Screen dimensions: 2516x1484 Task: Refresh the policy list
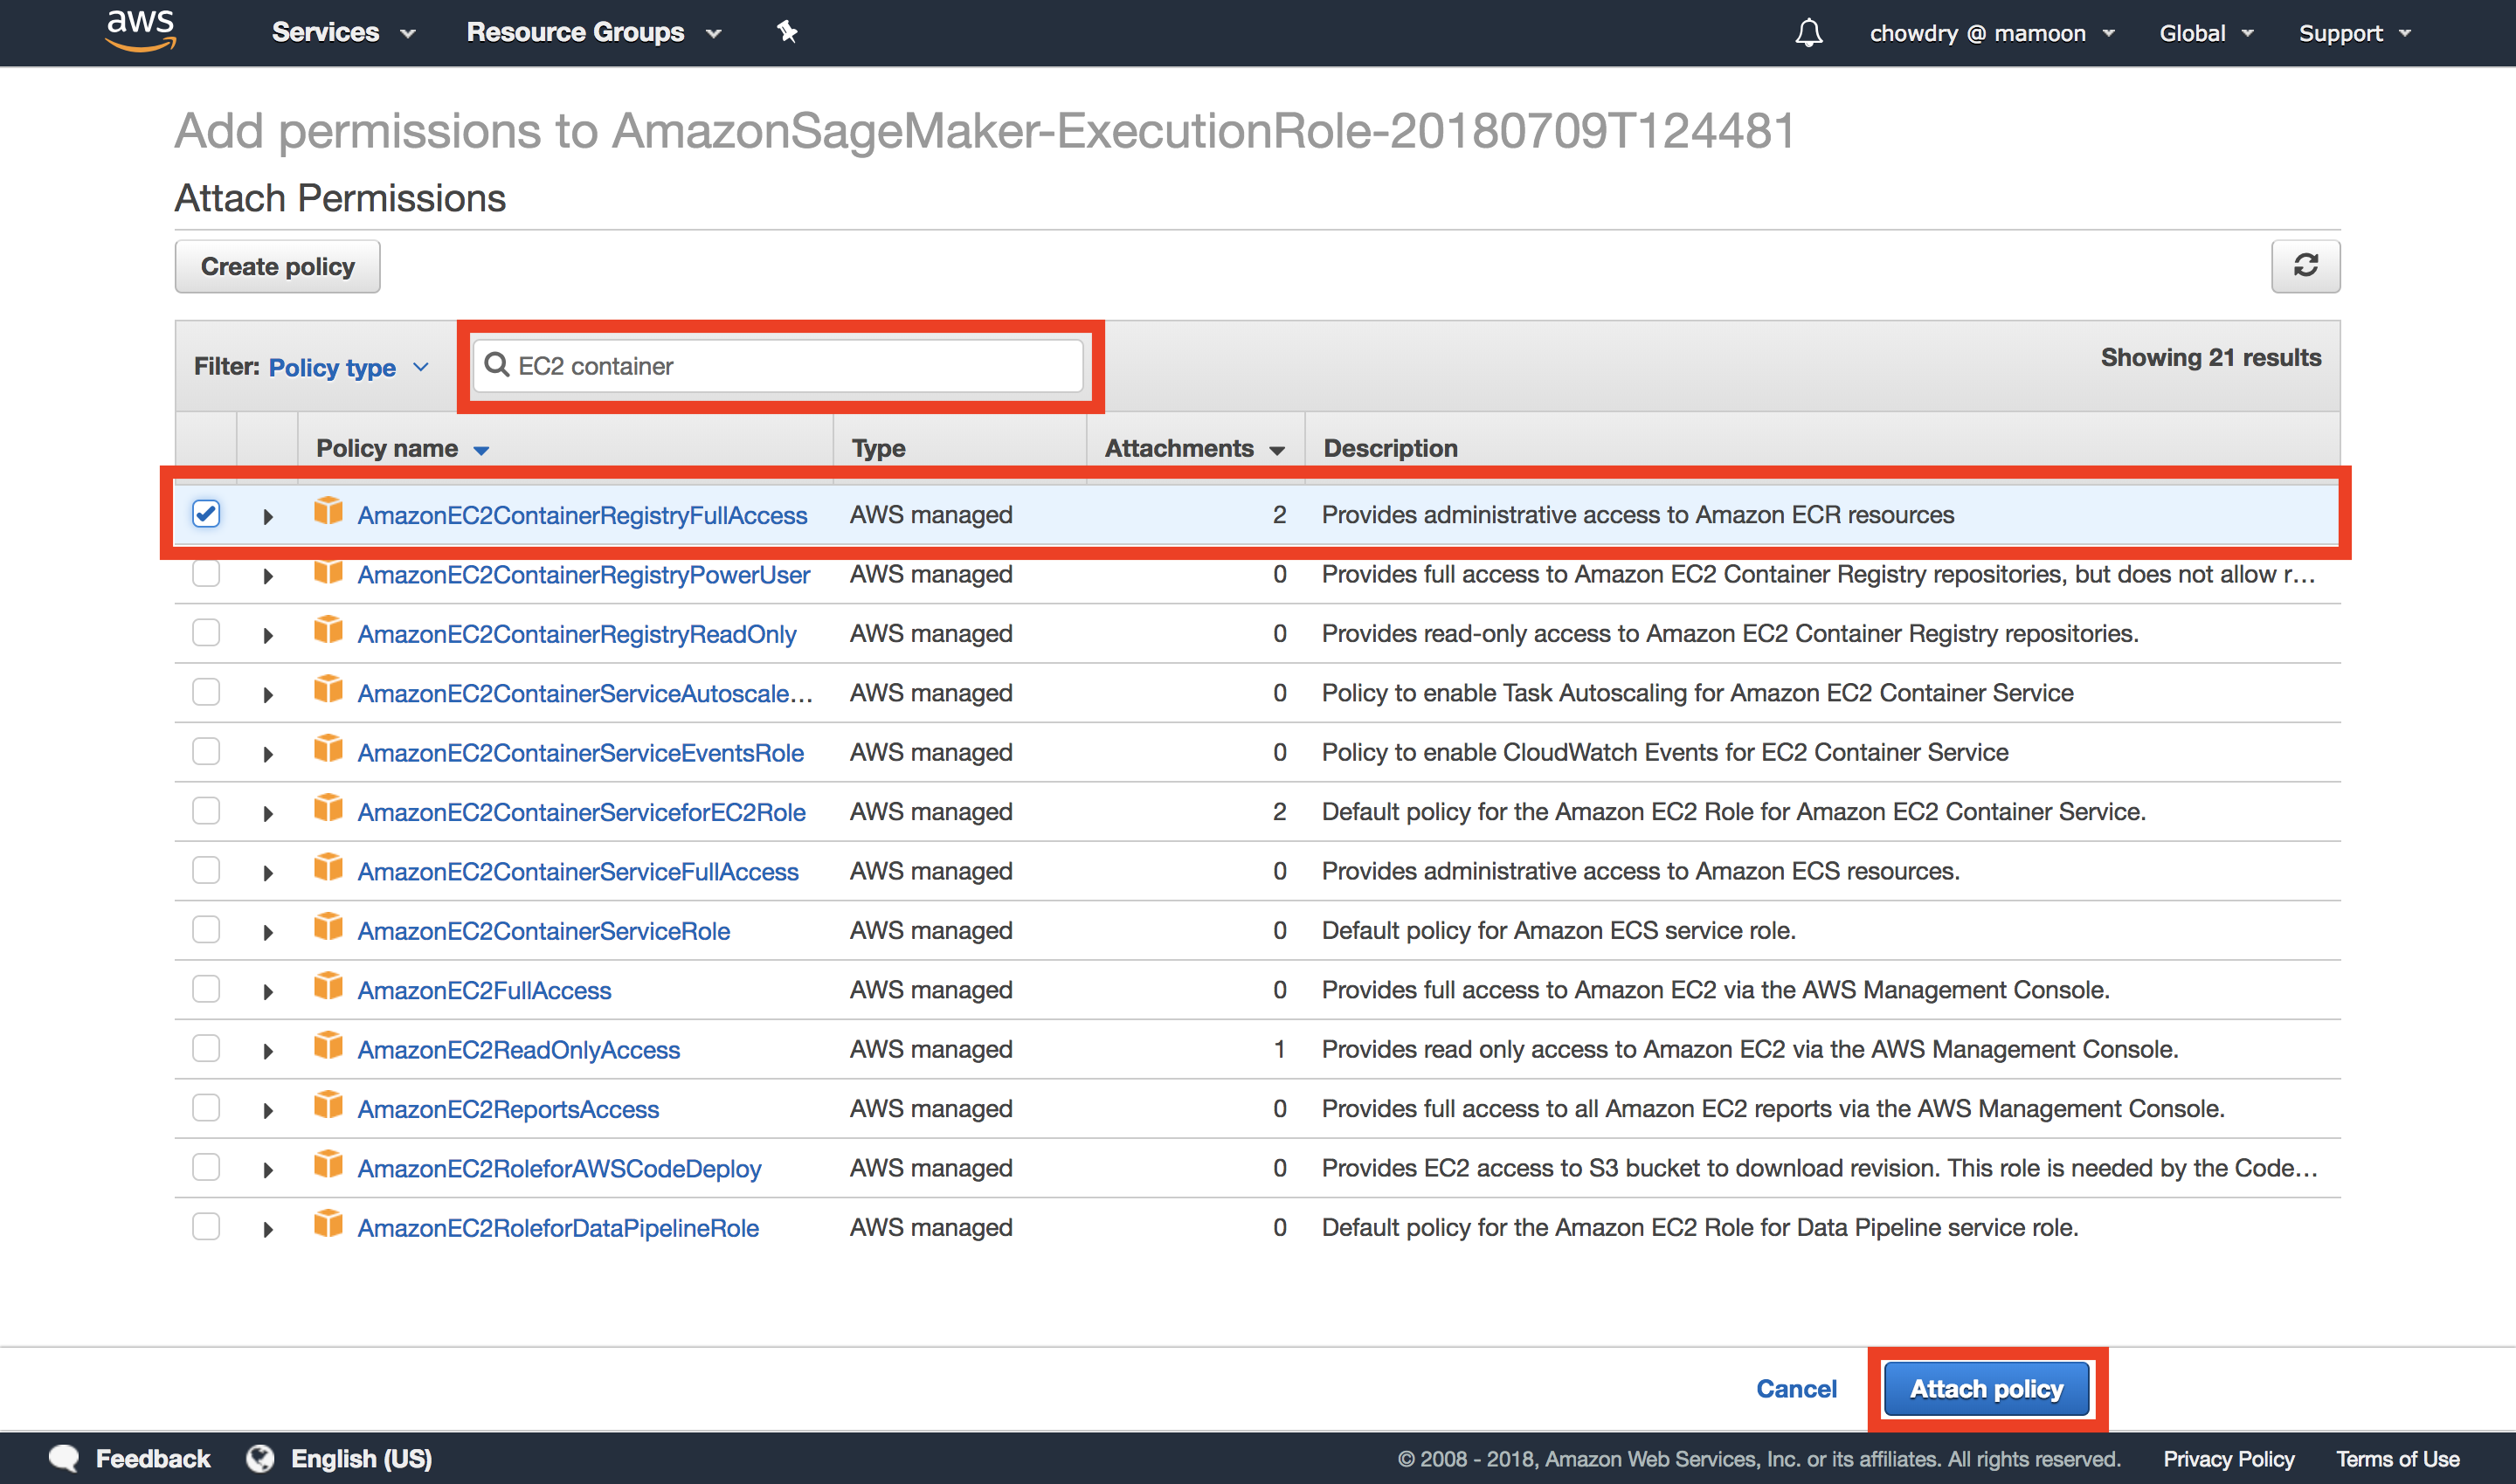click(x=2305, y=265)
